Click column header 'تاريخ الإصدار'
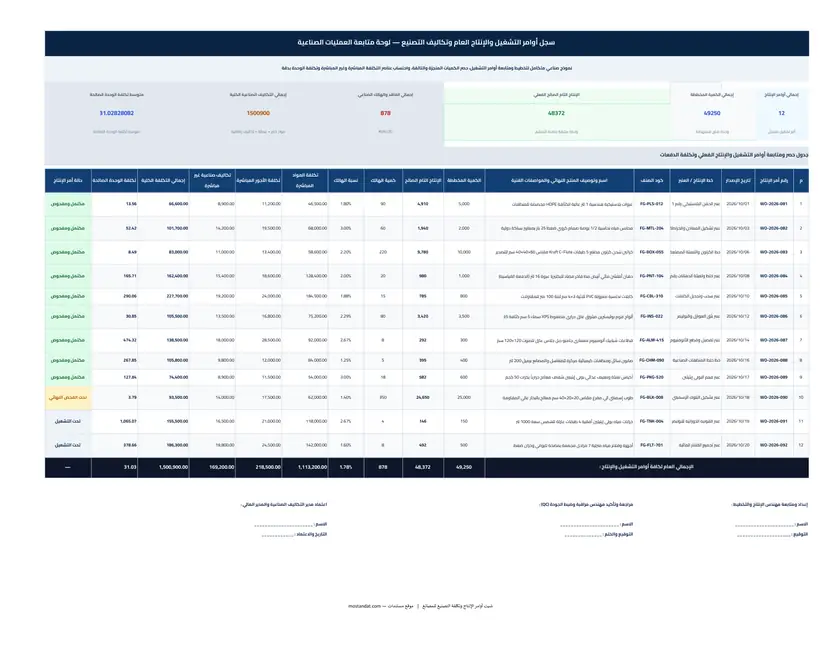Image resolution: width=840 pixels, height=649 pixels. coord(738,181)
